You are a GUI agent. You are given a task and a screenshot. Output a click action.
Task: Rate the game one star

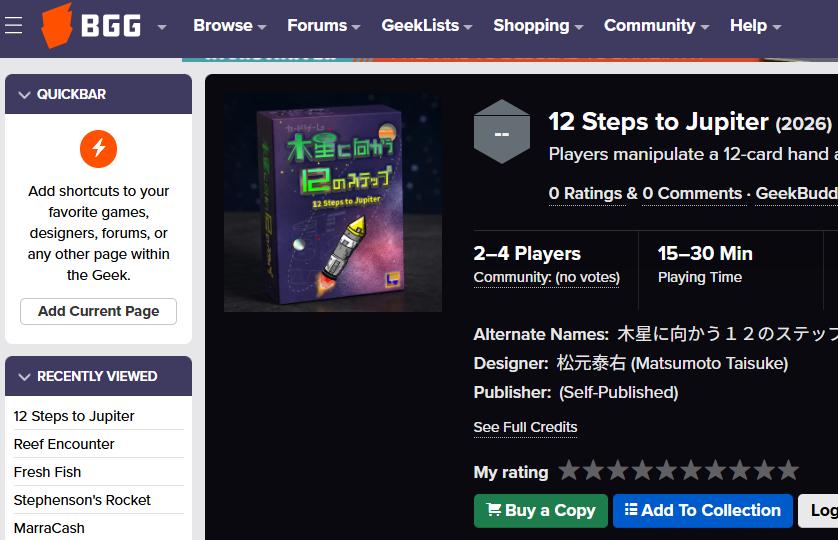coord(569,470)
